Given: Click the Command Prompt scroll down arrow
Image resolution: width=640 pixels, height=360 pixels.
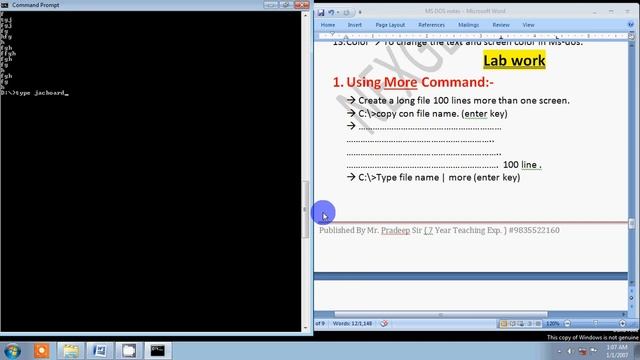Looking at the screenshot, I should point(306,328).
